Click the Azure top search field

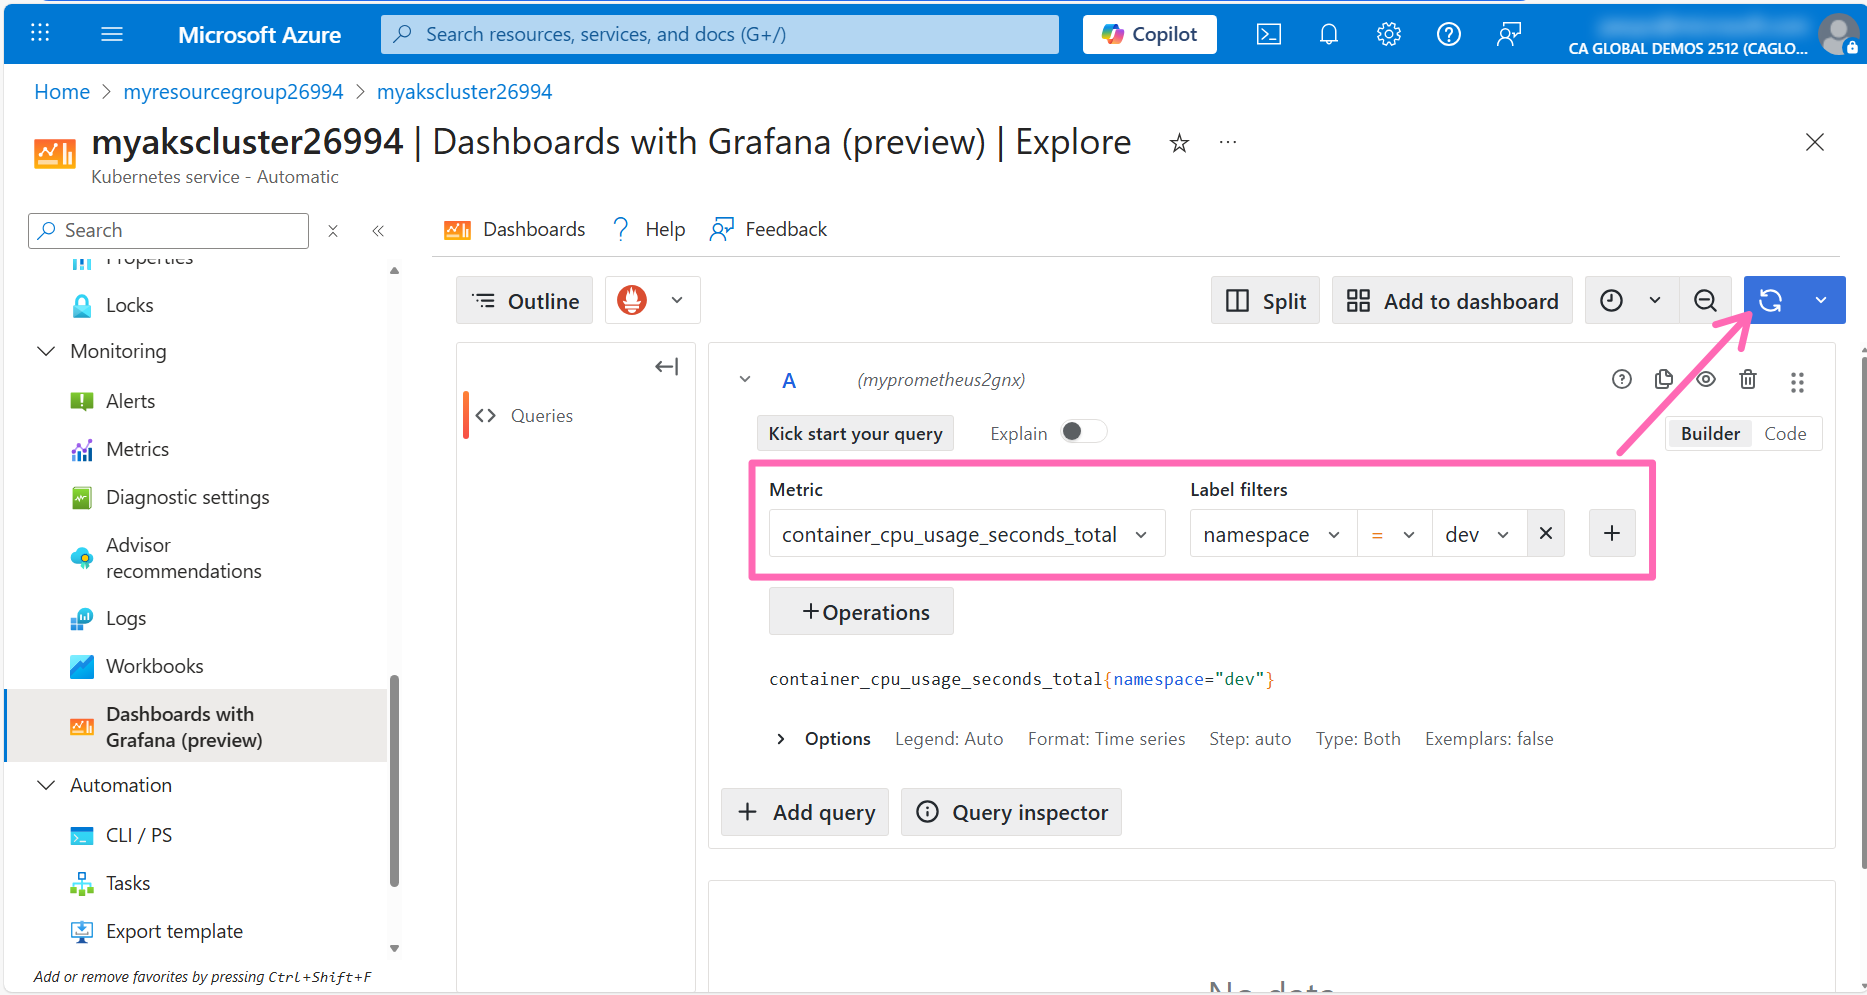(x=719, y=34)
